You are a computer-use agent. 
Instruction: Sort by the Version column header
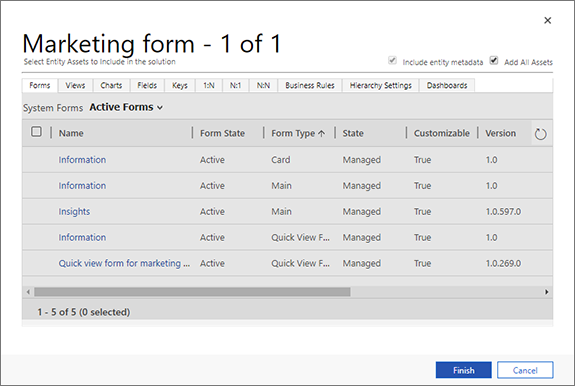(x=501, y=133)
